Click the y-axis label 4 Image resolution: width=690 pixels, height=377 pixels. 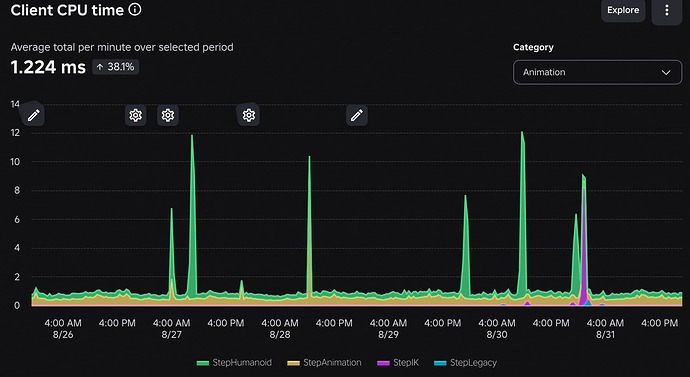tap(17, 248)
